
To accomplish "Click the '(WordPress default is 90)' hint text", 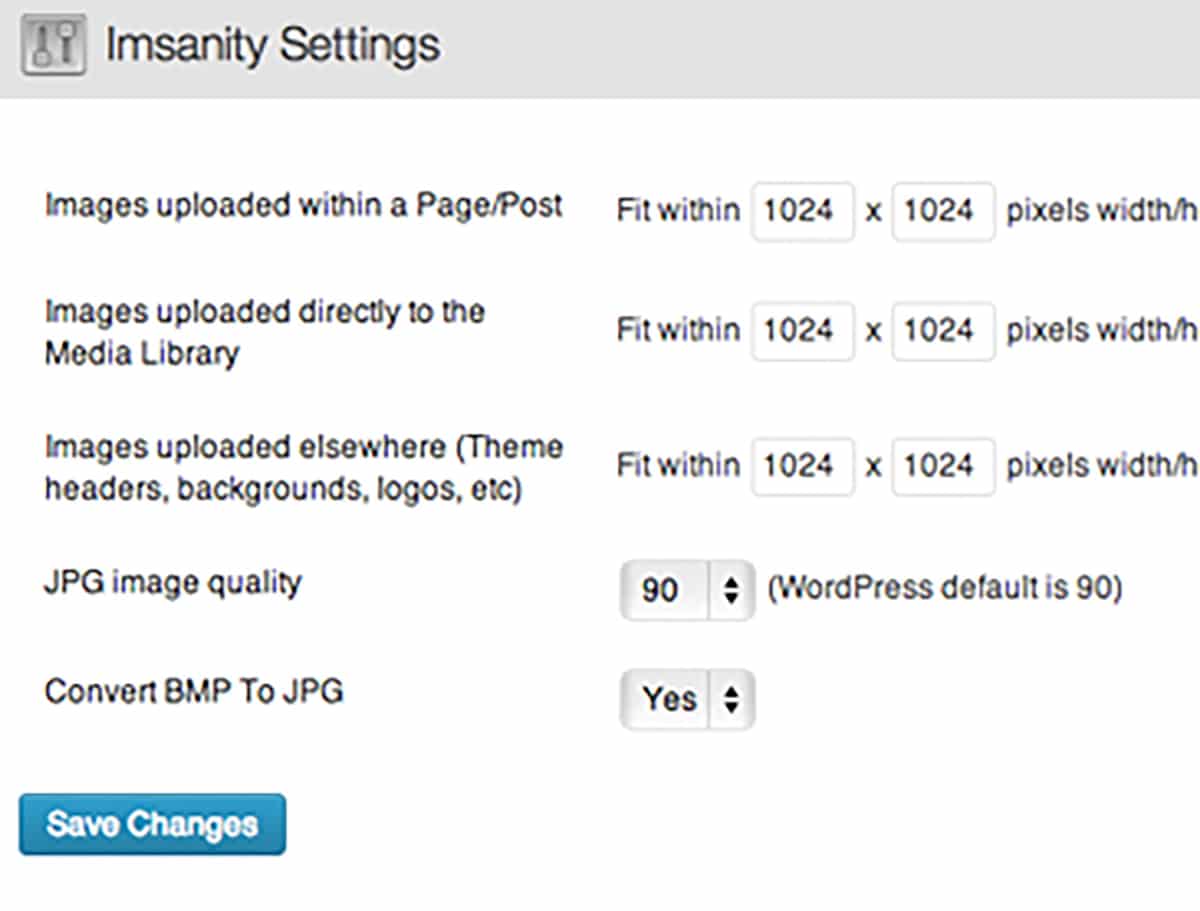I will pyautogui.click(x=944, y=589).
